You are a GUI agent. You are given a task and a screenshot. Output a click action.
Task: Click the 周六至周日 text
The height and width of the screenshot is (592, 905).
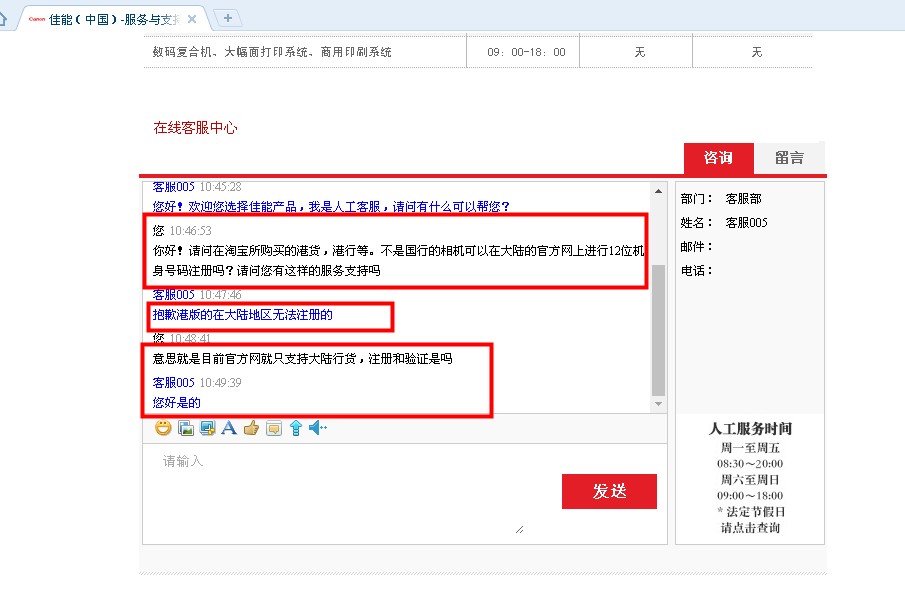(750, 479)
